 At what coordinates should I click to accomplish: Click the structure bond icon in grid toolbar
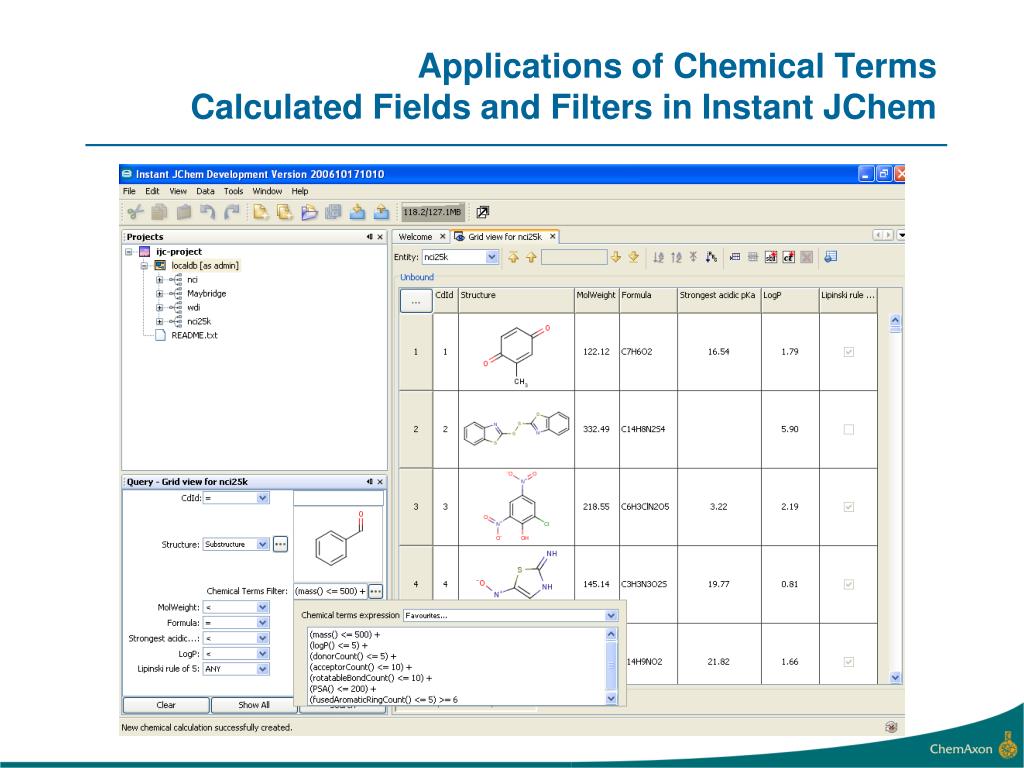tap(711, 257)
